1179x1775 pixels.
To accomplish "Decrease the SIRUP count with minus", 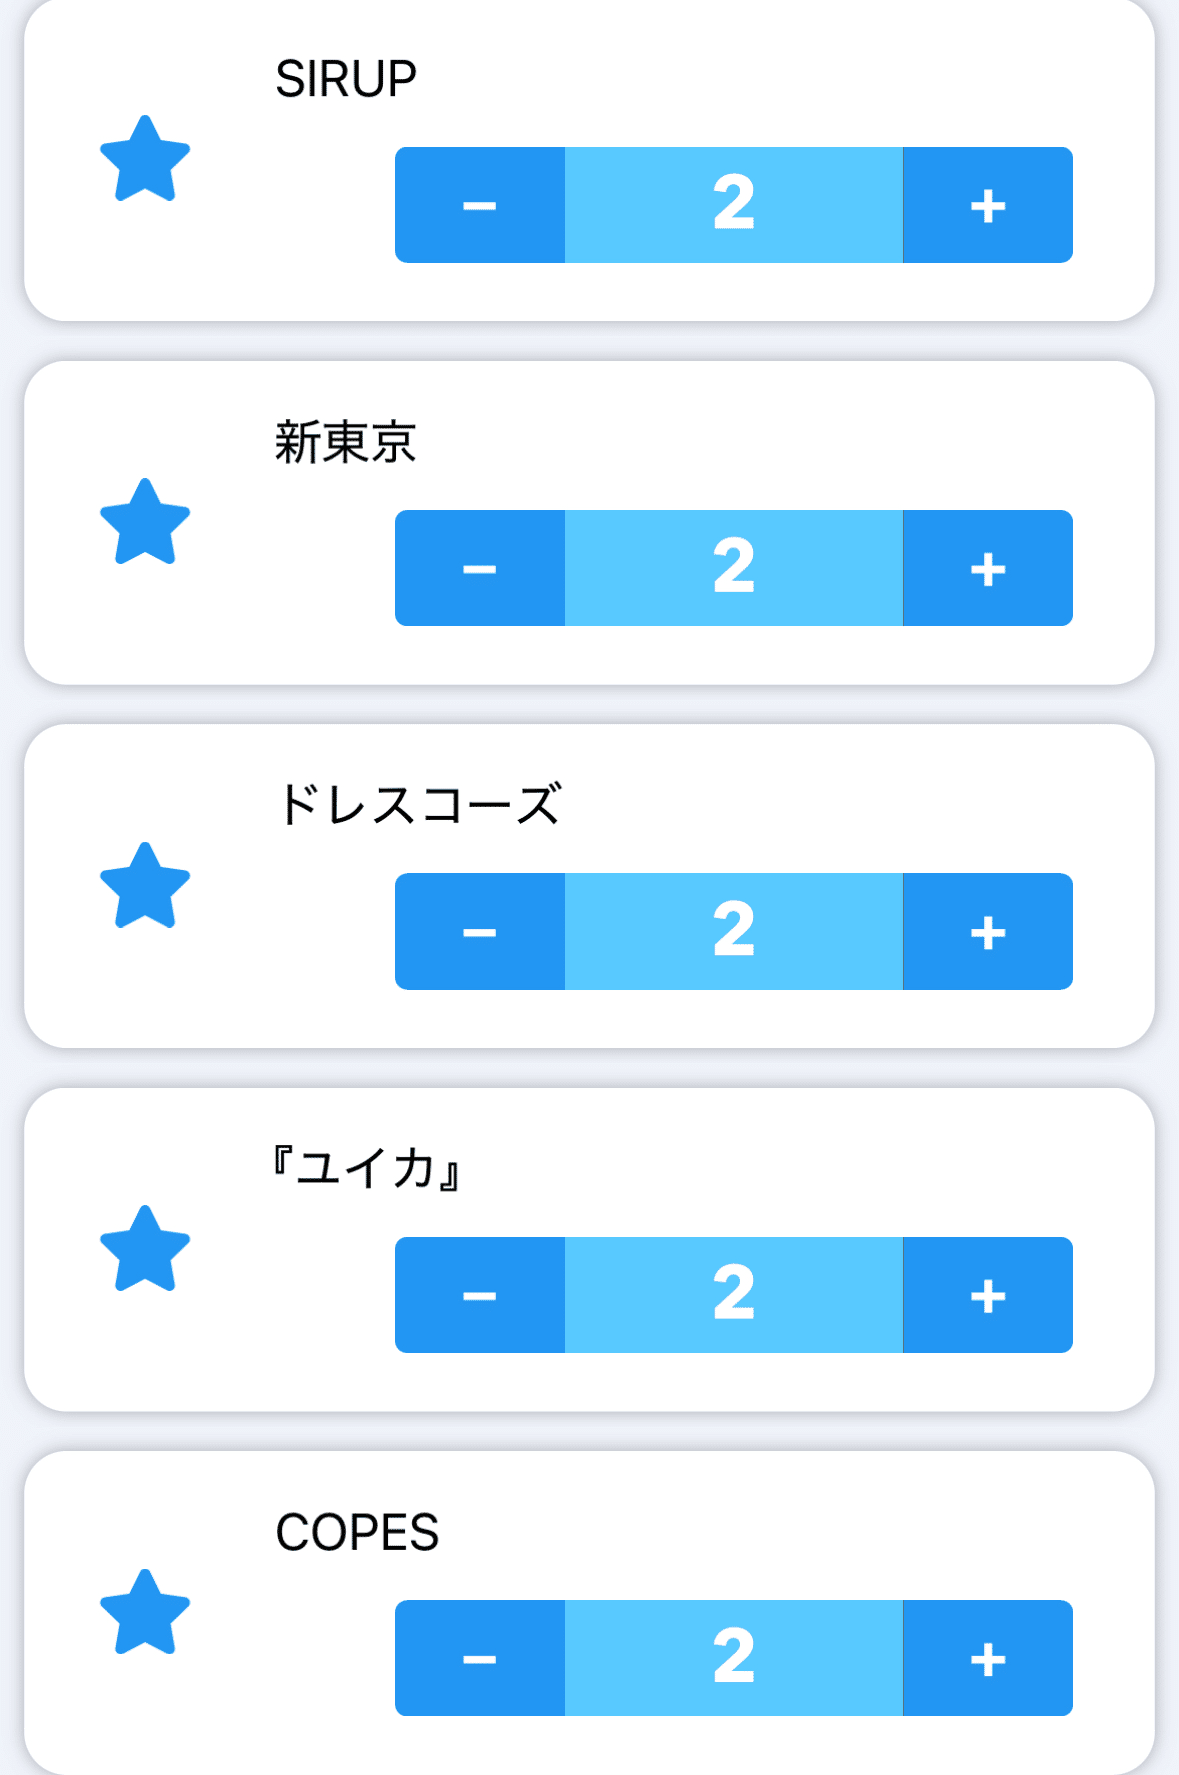I will point(480,205).
